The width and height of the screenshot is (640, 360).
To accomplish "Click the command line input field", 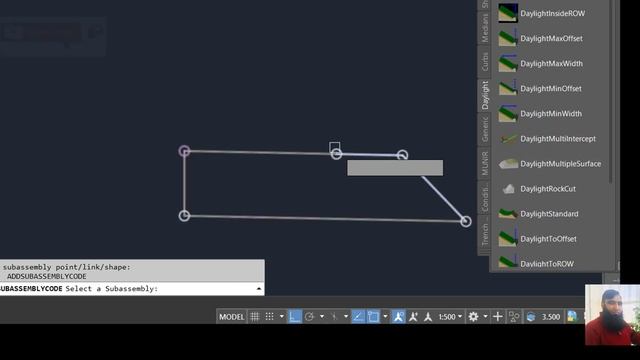I will (x=132, y=289).
